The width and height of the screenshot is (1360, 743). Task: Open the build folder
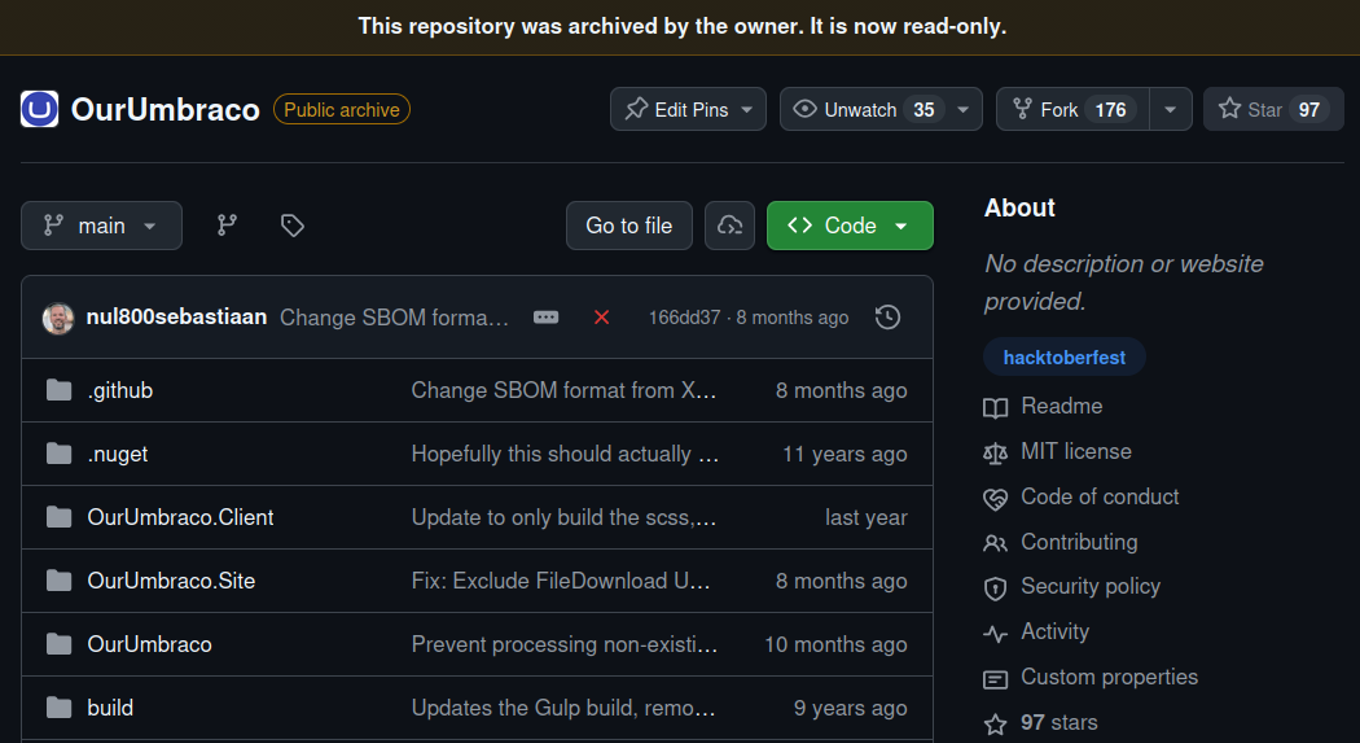(110, 708)
